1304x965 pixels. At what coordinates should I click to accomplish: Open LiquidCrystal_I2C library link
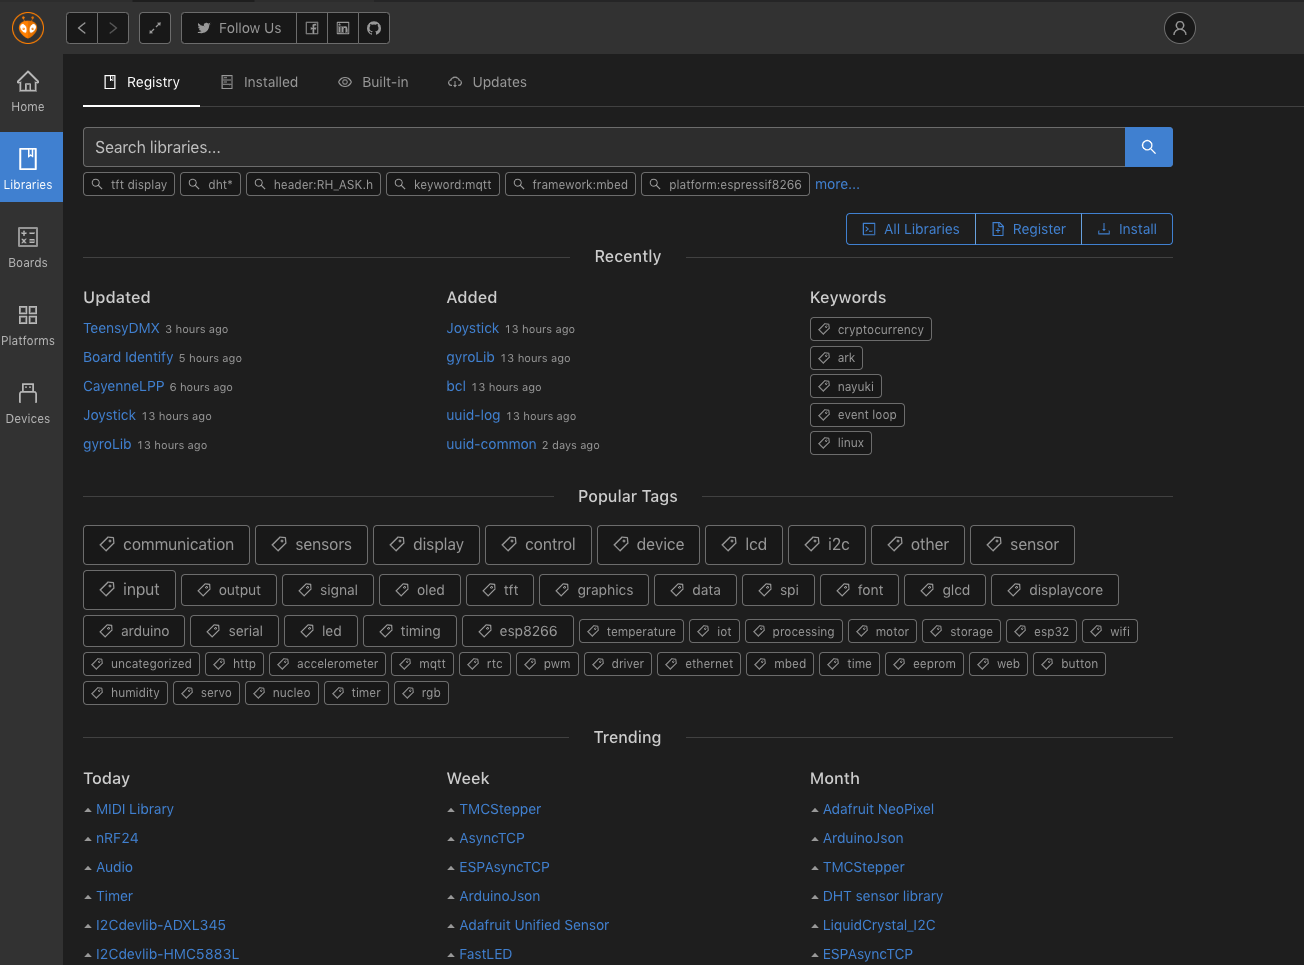[x=879, y=925]
